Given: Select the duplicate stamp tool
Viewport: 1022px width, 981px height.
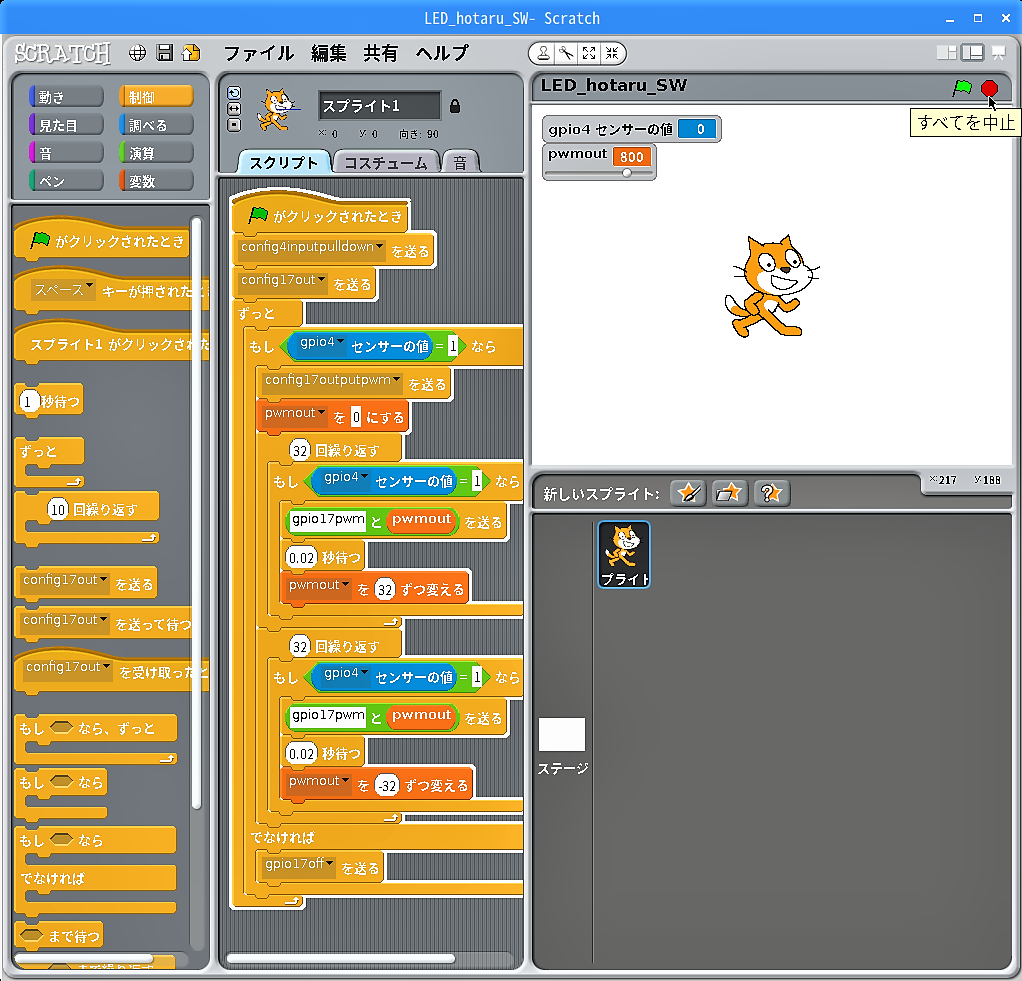Looking at the screenshot, I should (x=542, y=53).
